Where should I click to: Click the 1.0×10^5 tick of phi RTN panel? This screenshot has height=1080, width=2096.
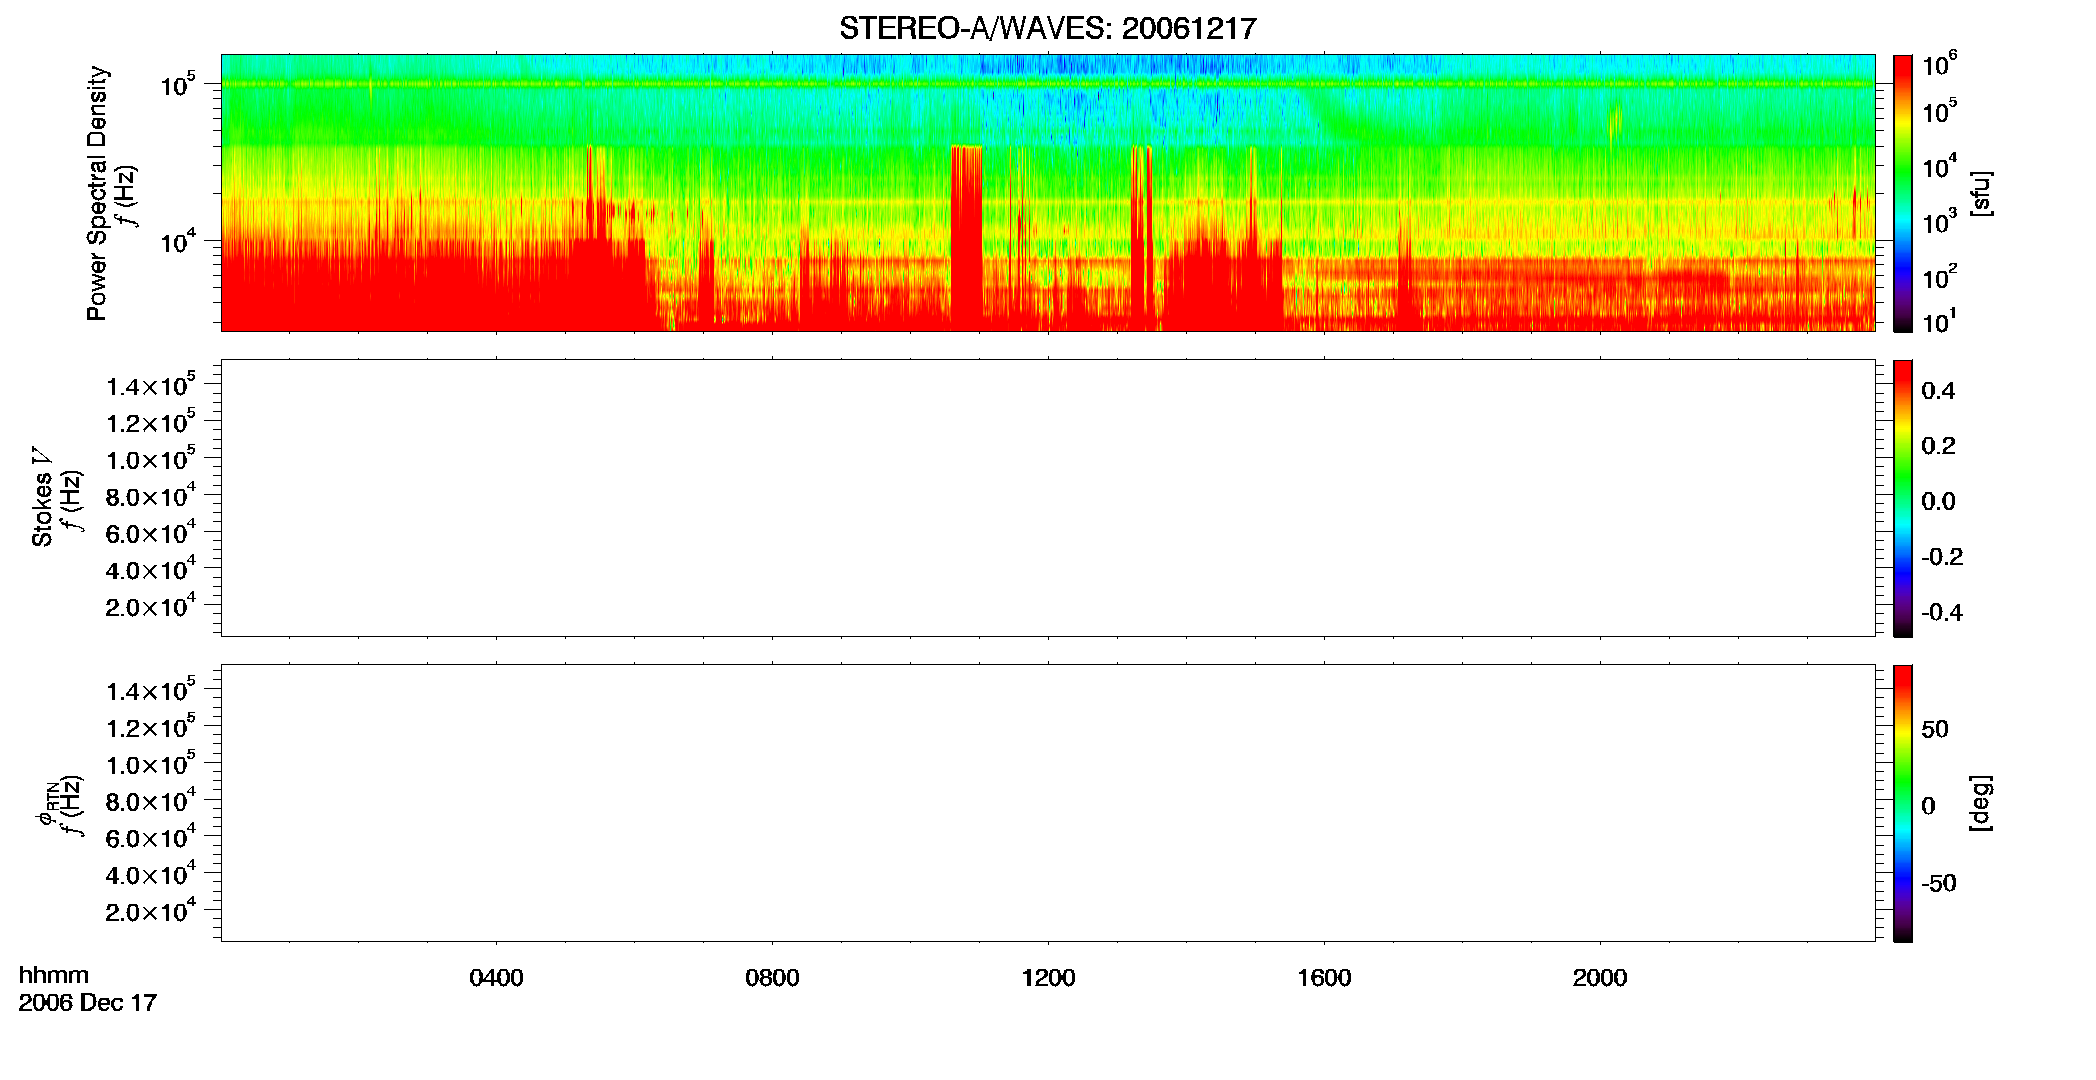pyautogui.click(x=151, y=763)
